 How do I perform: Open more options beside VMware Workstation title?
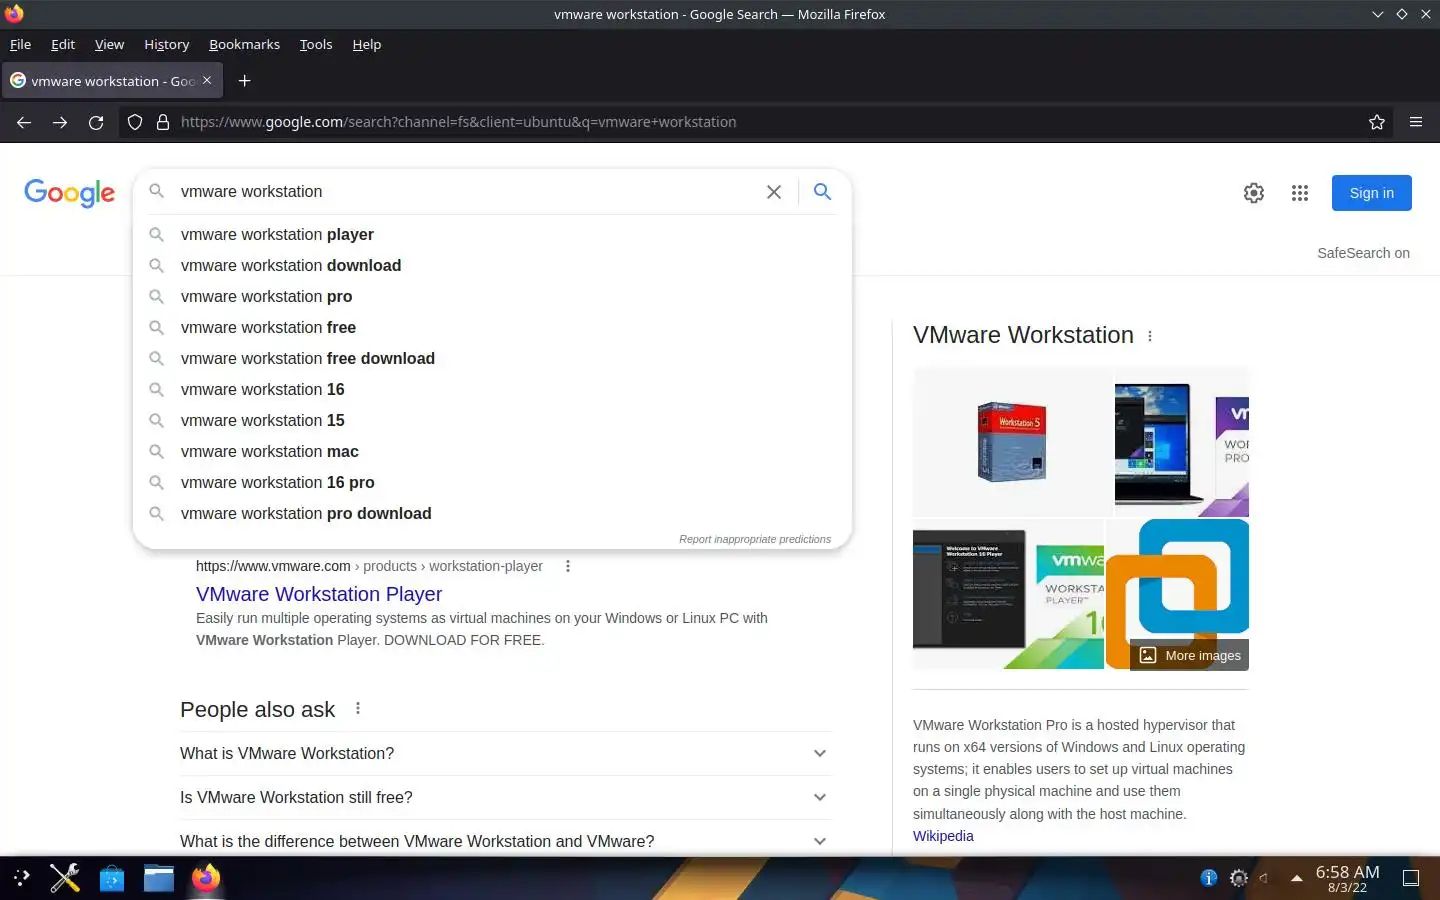1150,336
